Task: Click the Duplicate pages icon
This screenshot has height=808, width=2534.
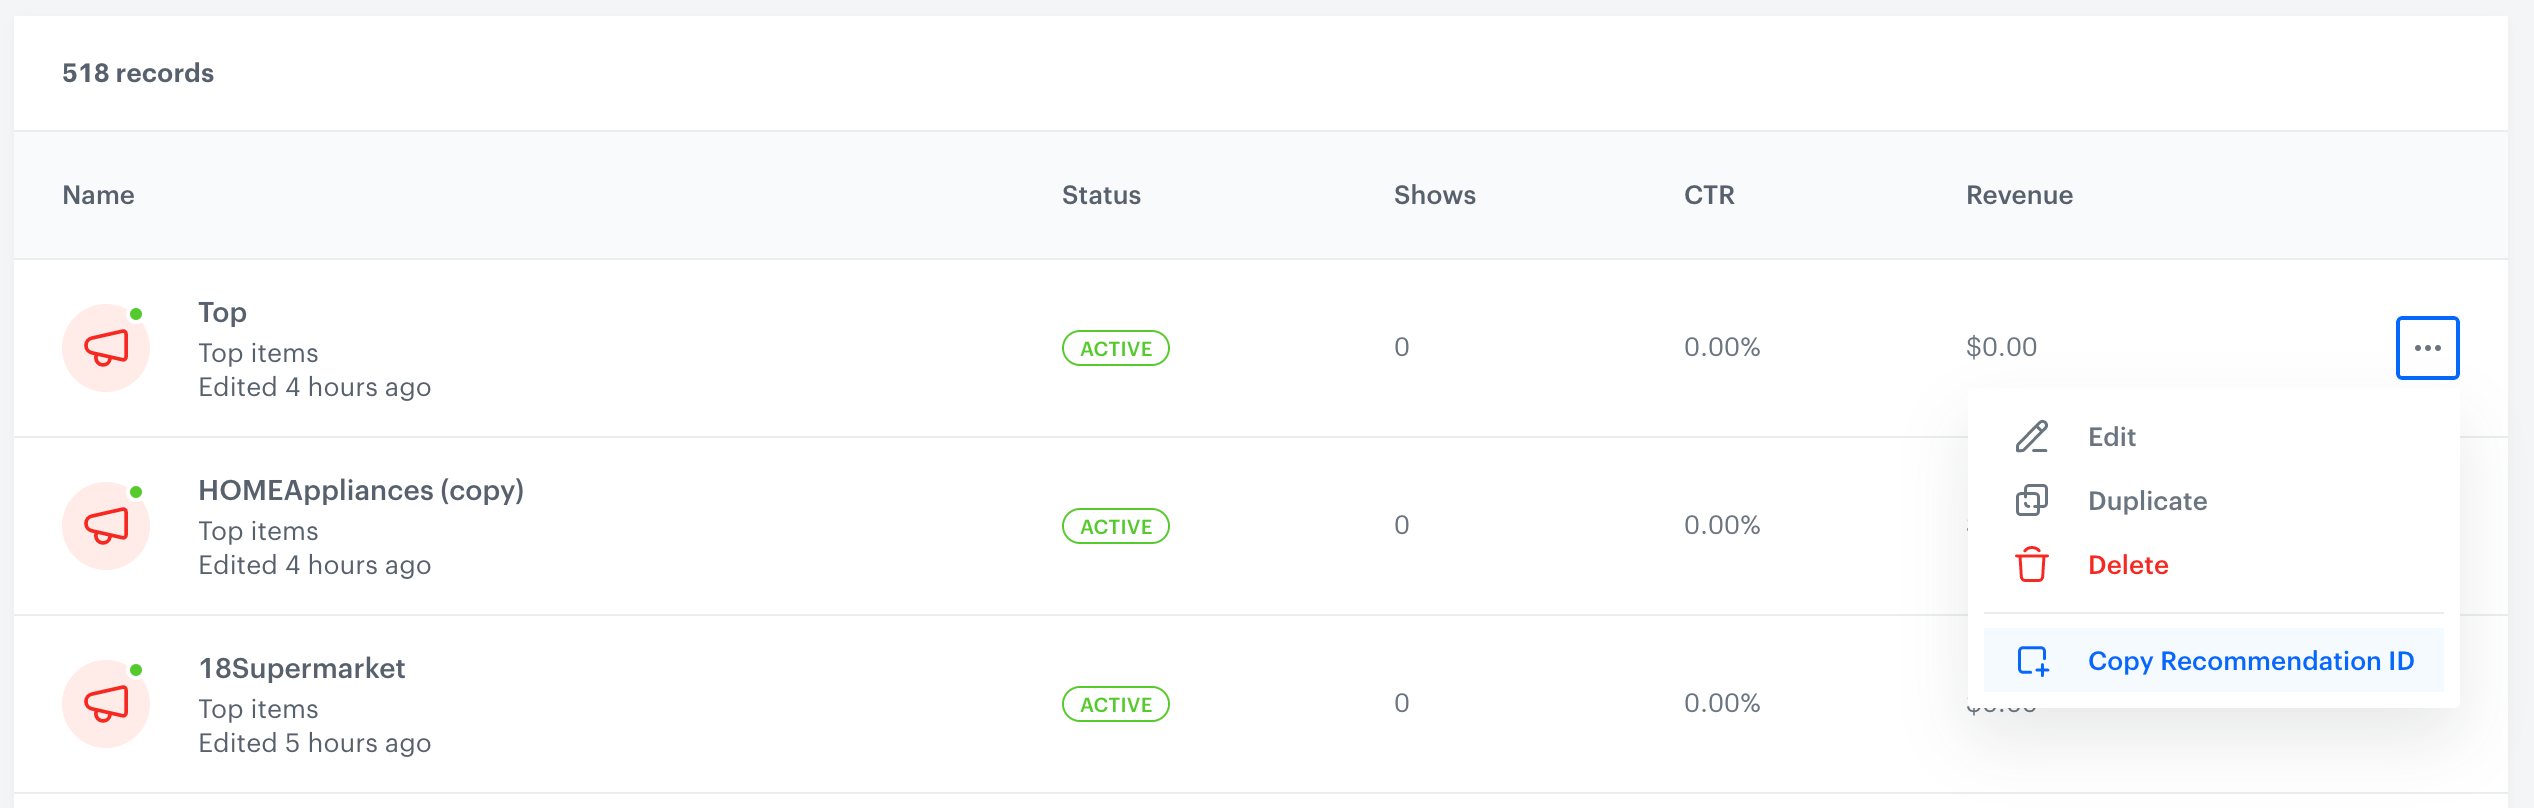Action: coord(2029,501)
